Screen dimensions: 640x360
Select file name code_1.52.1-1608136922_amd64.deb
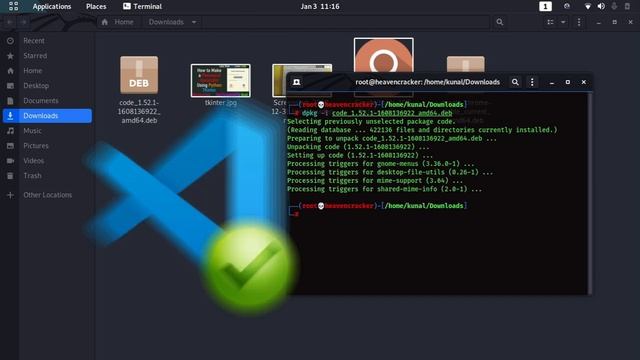pos(139,111)
